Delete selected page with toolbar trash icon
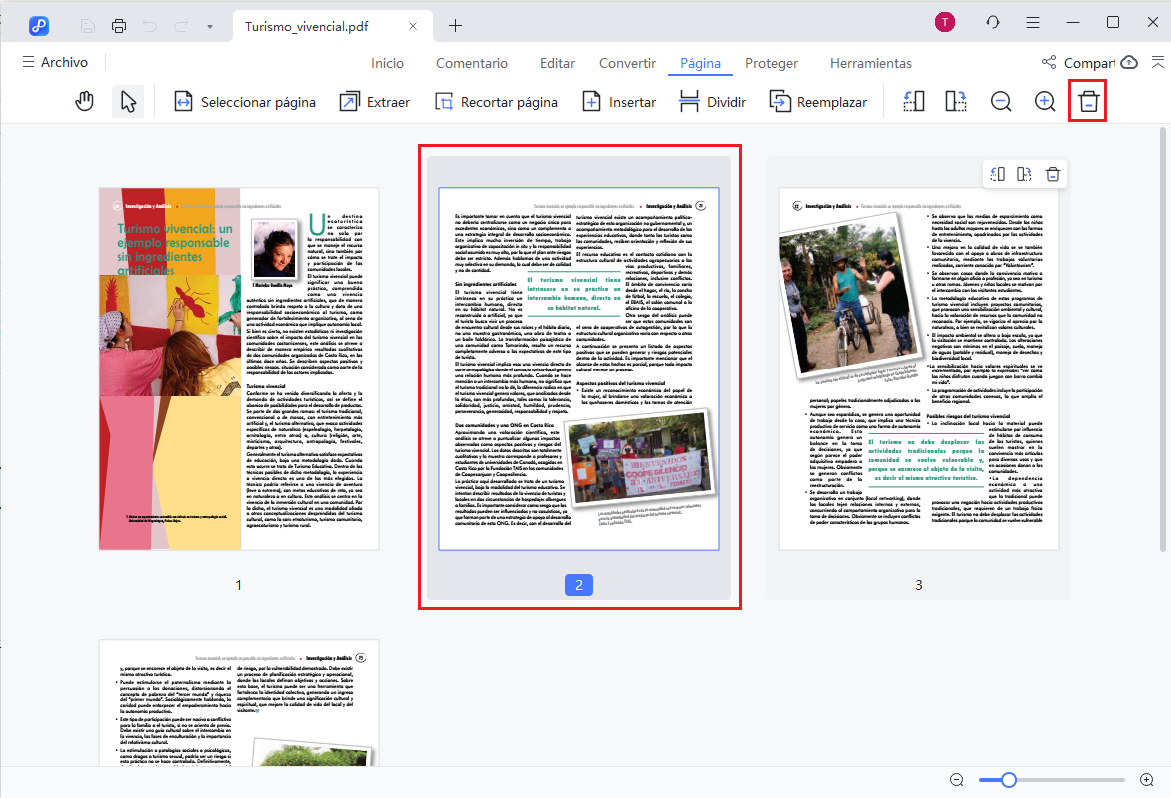Screen dimensions: 1171x798 point(1088,102)
